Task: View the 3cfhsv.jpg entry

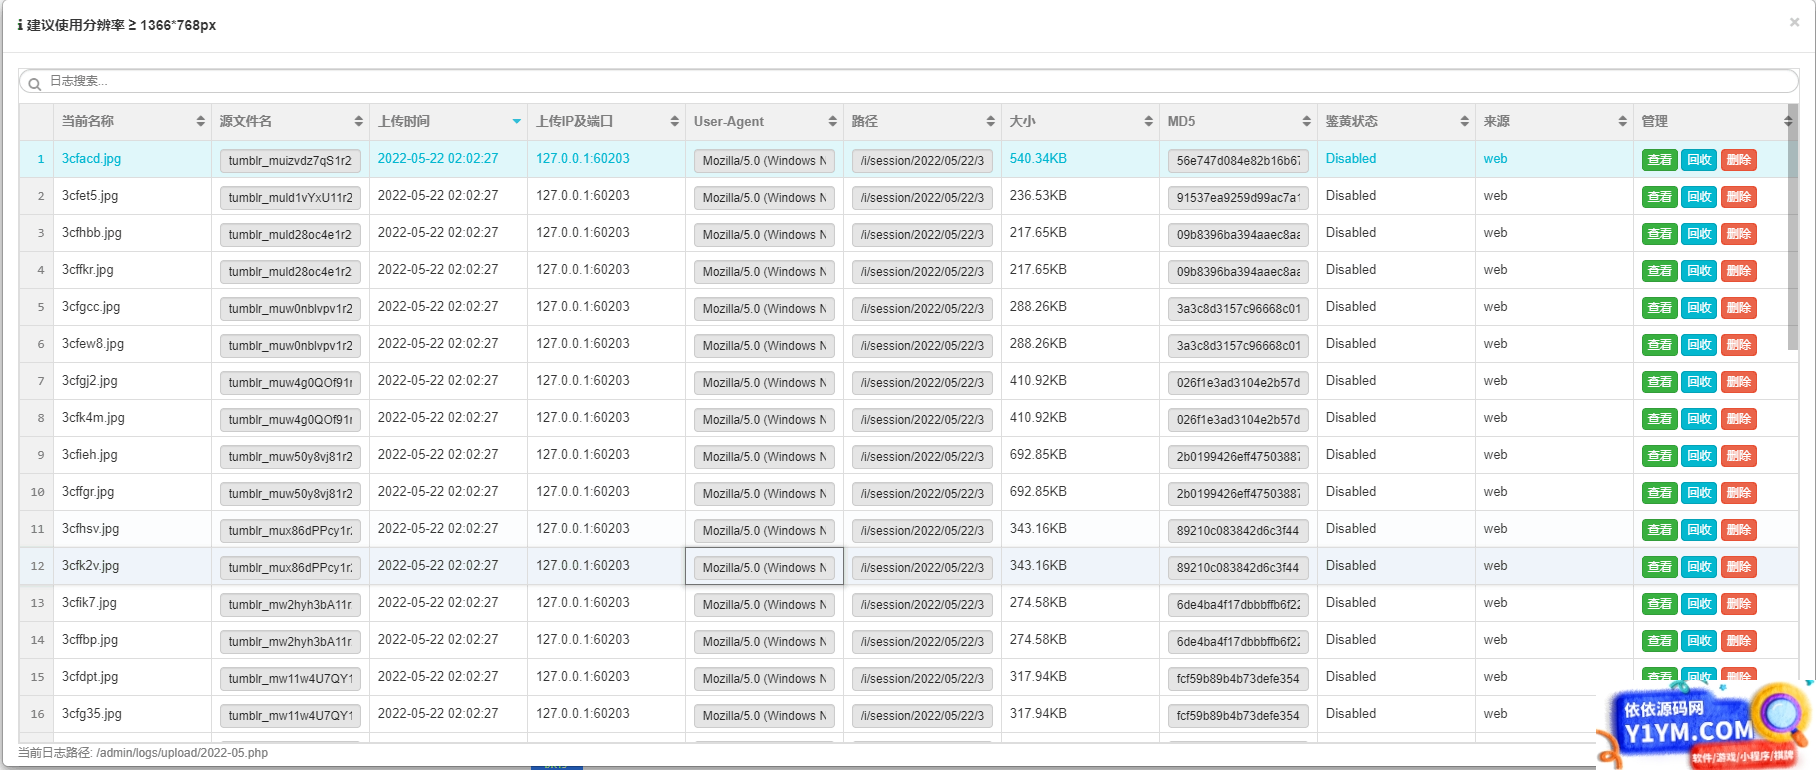Action: [x=1660, y=530]
